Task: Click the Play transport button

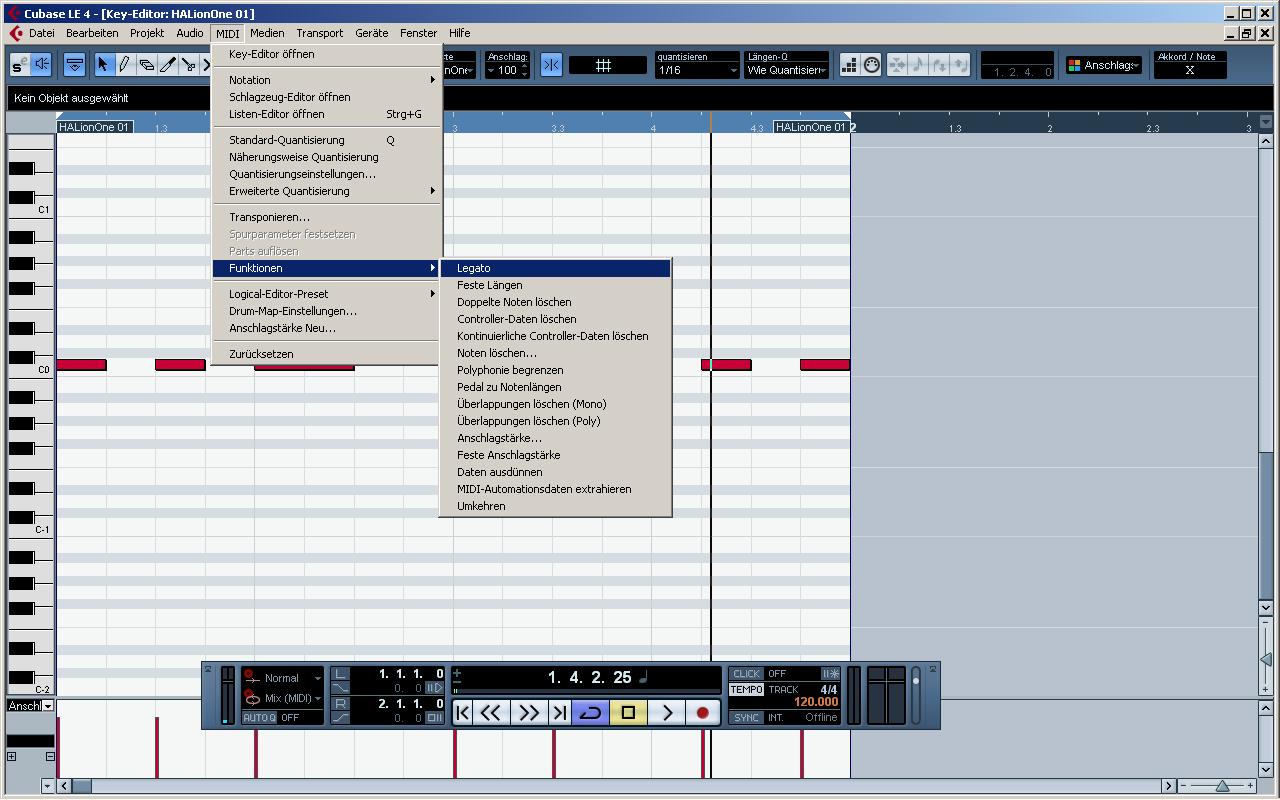Action: pos(667,712)
